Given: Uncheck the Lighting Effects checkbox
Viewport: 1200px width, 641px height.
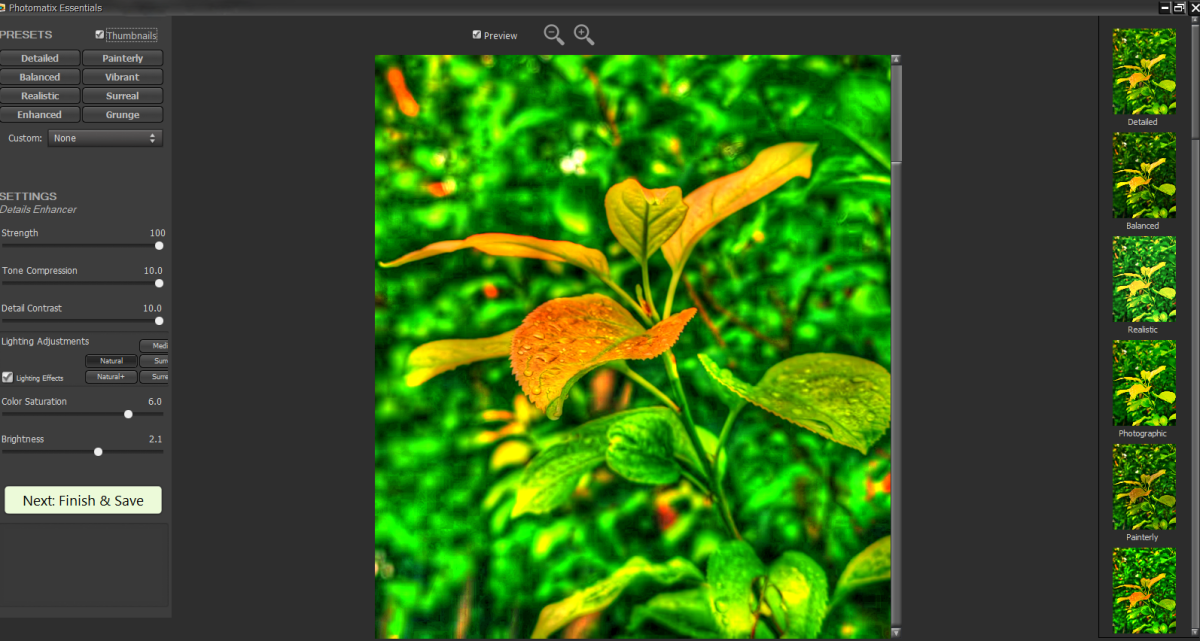Looking at the screenshot, I should click(8, 377).
